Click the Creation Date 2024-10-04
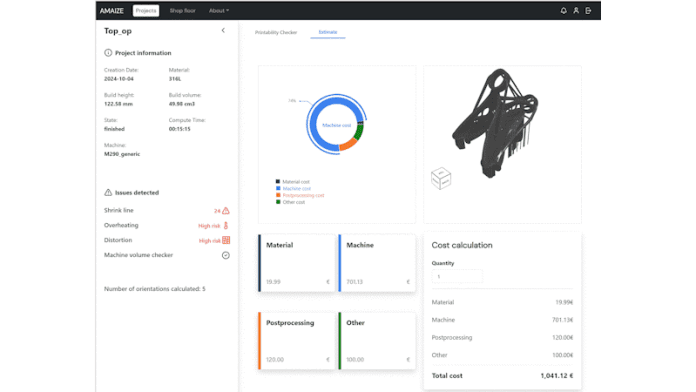Viewport: 696px width, 392px height. (119, 79)
